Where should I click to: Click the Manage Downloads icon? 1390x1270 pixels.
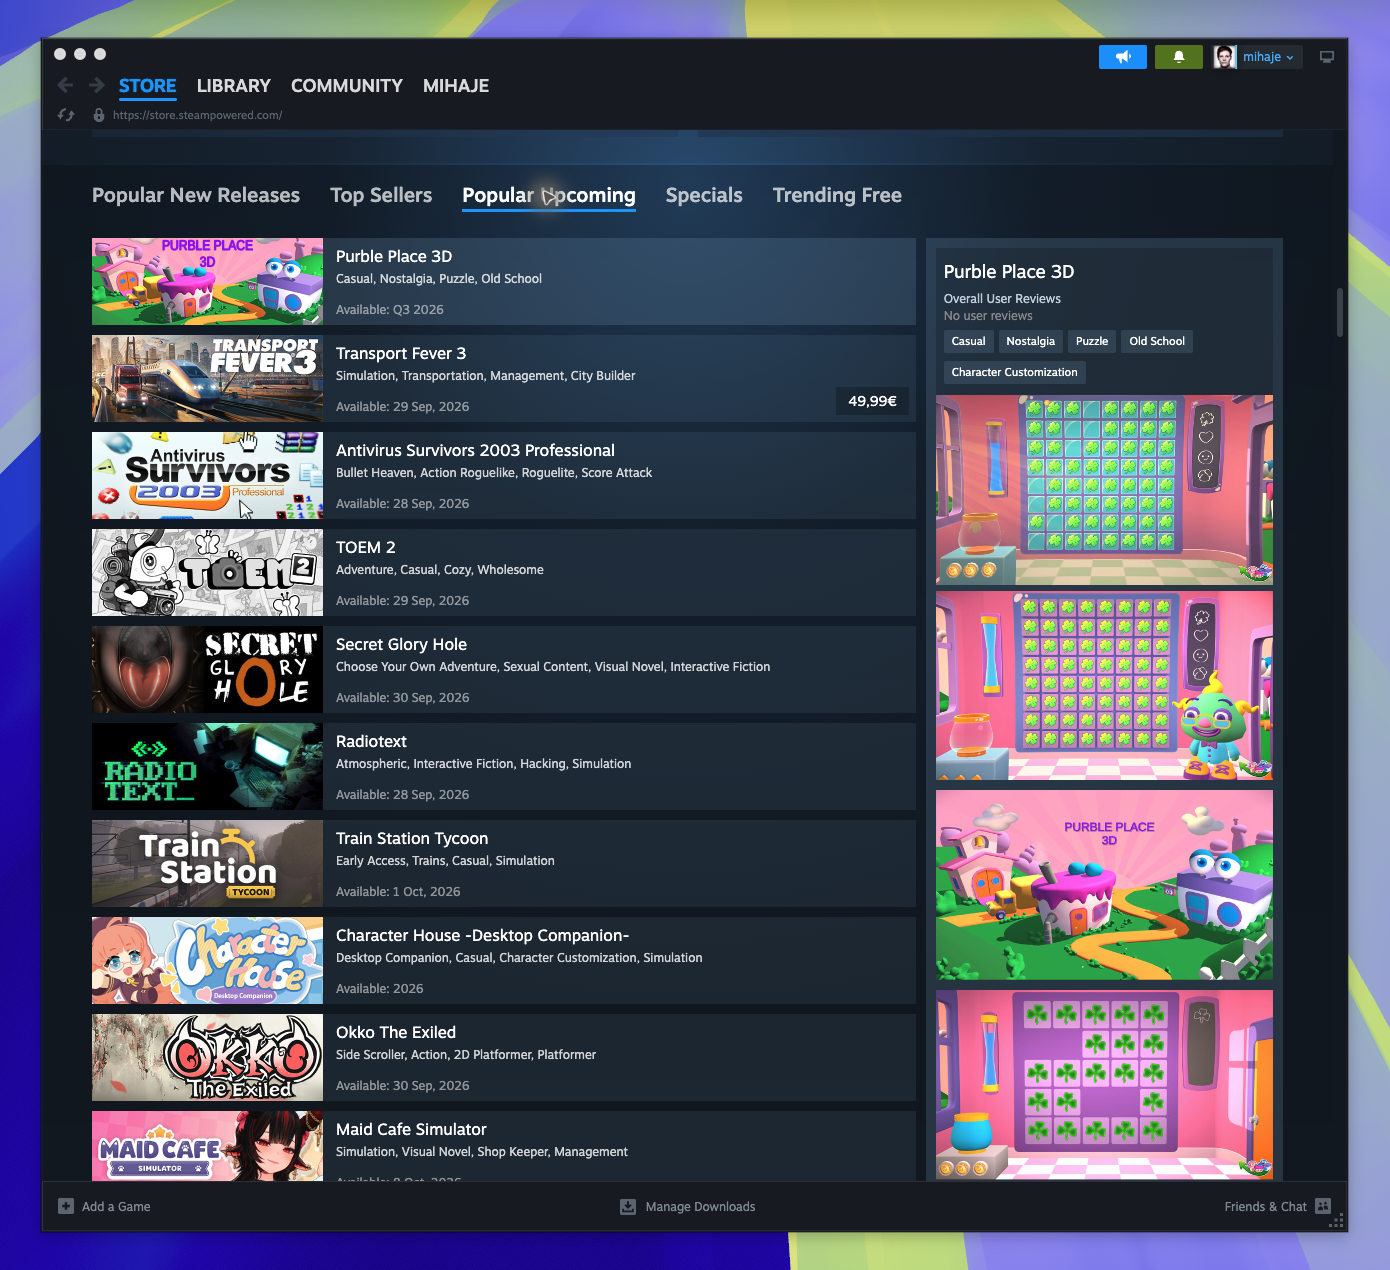pos(628,1206)
